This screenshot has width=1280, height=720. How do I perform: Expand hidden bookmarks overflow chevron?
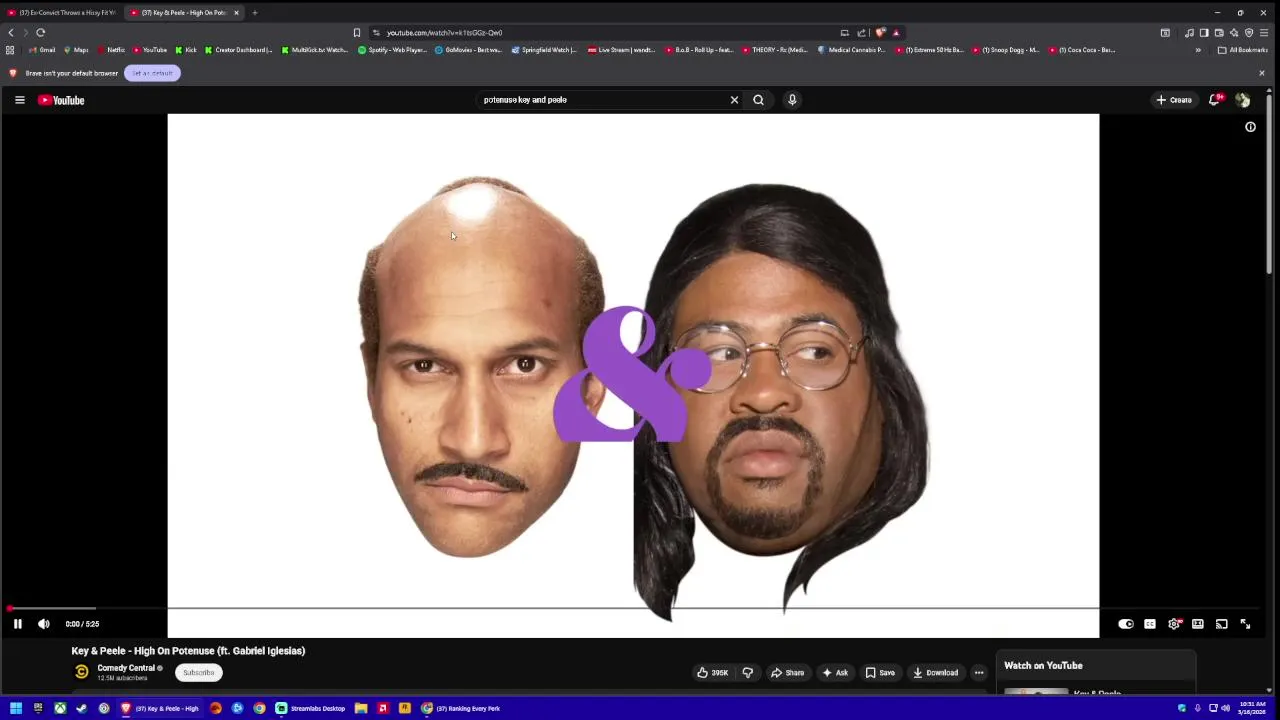1198,50
